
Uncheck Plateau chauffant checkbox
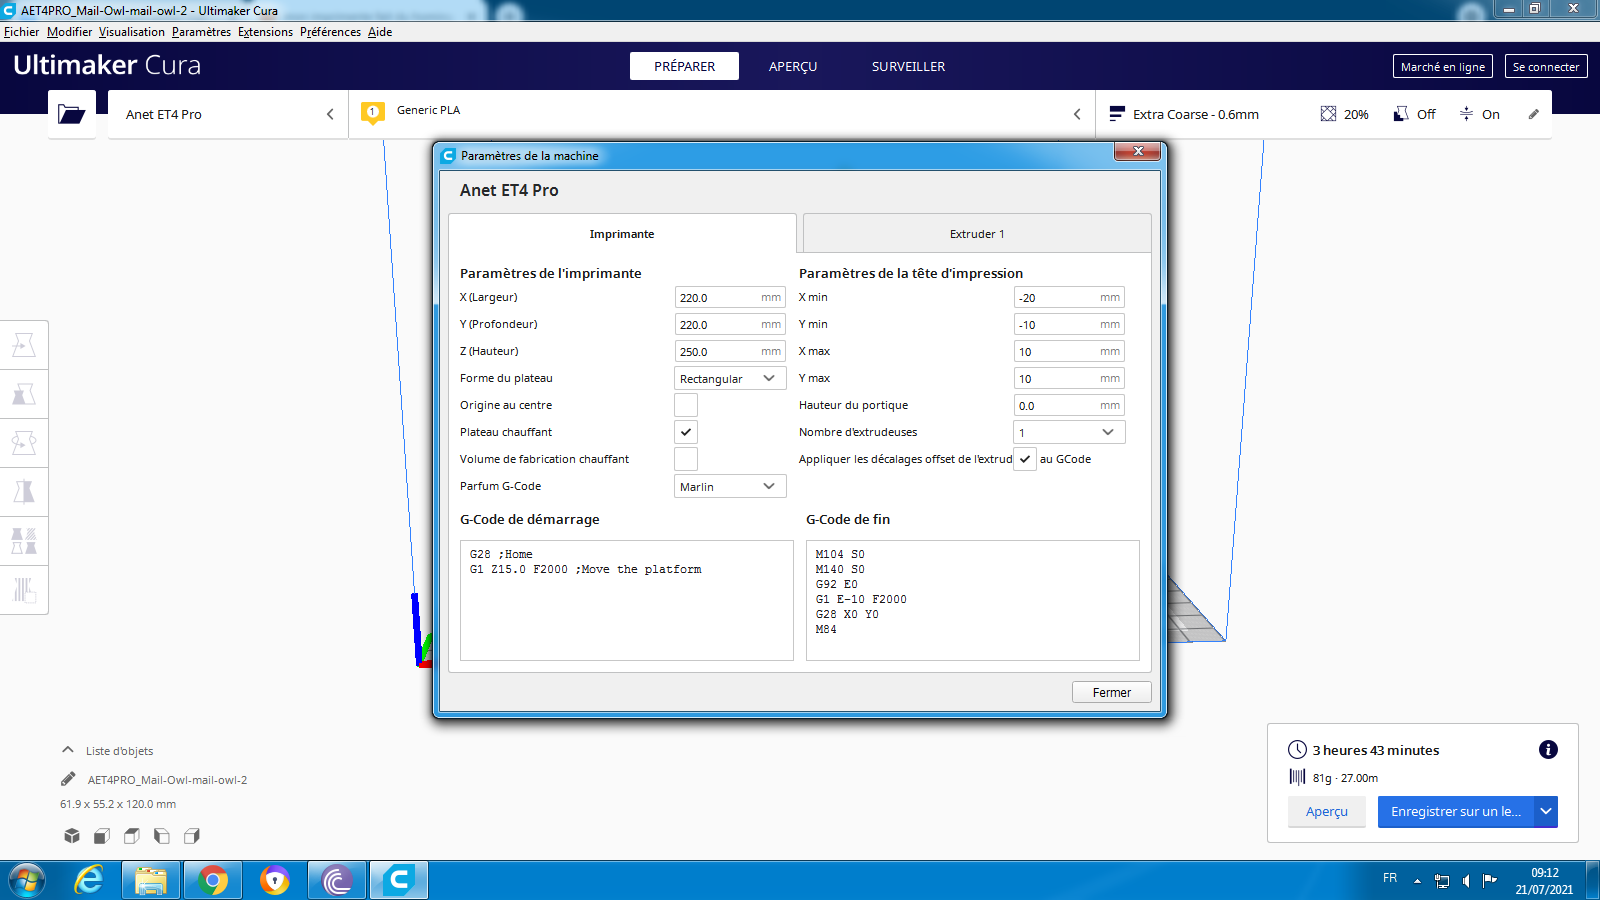686,432
